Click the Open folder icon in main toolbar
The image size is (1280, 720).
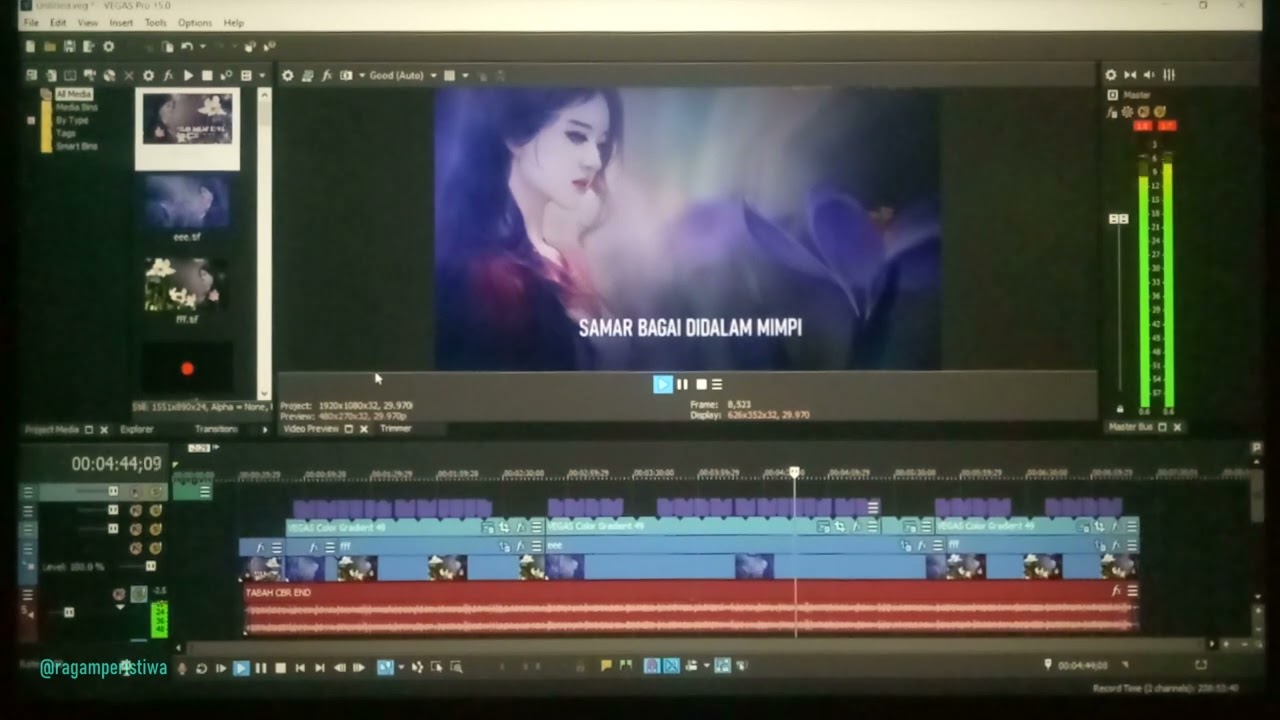(x=50, y=46)
